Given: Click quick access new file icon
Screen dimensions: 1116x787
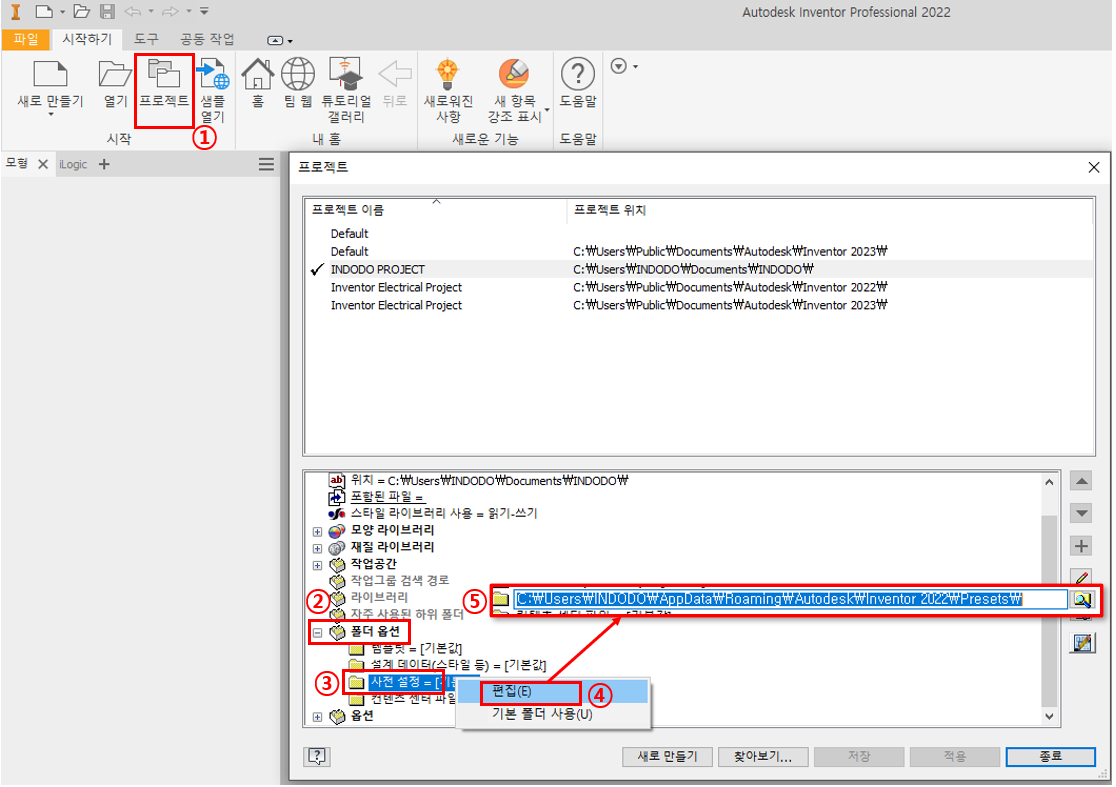Looking at the screenshot, I should 44,11.
